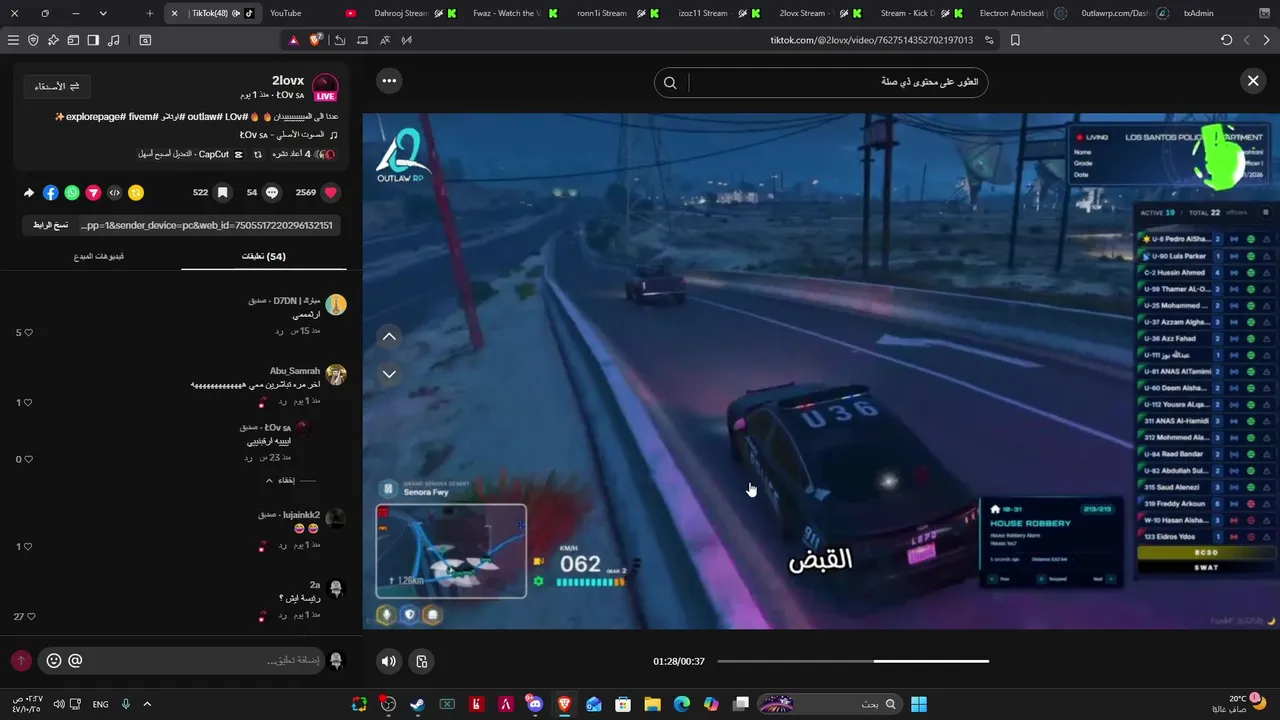Mute the video with the speaker button

tap(389, 661)
